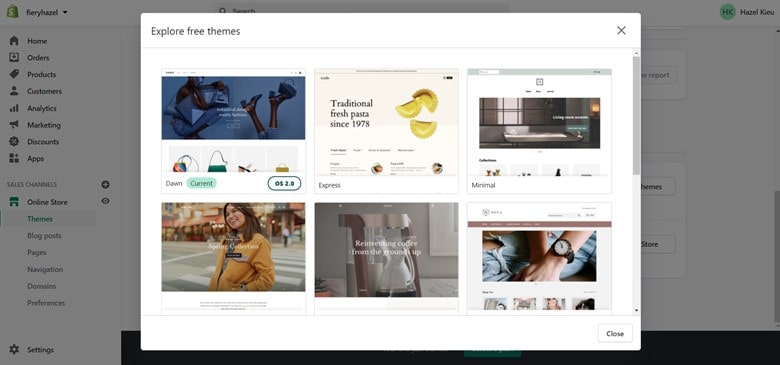Open Blog posts under Online Store
The height and width of the screenshot is (365, 780).
(x=44, y=236)
